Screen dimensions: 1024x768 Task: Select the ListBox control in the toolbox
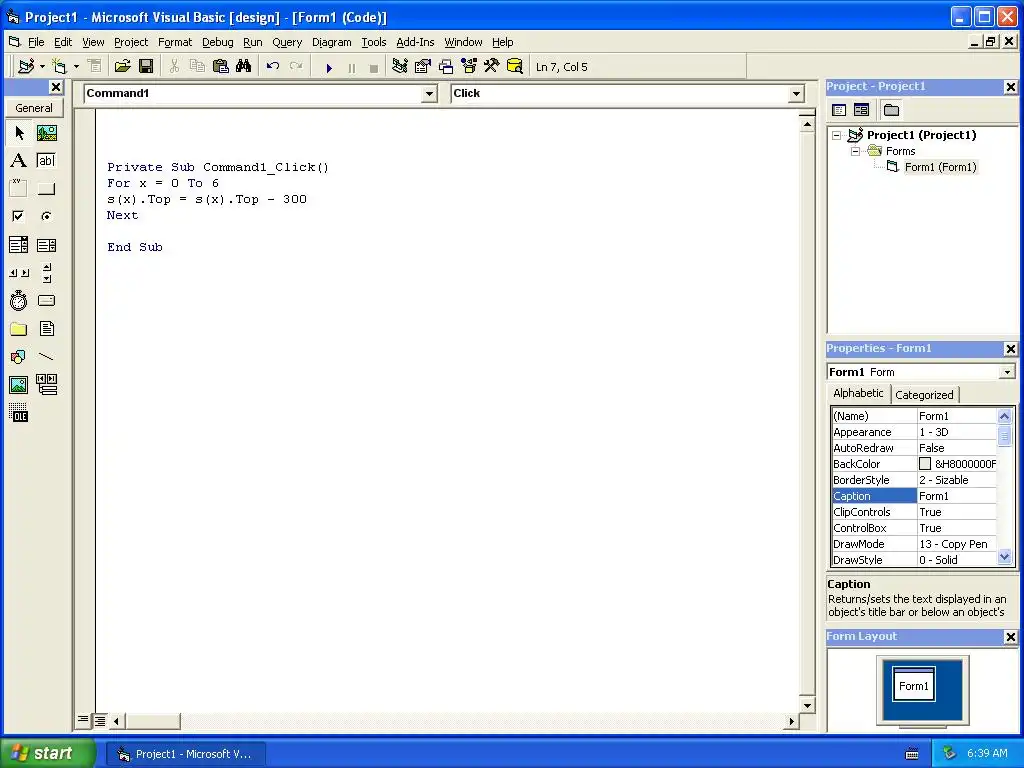pyautogui.click(x=46, y=245)
